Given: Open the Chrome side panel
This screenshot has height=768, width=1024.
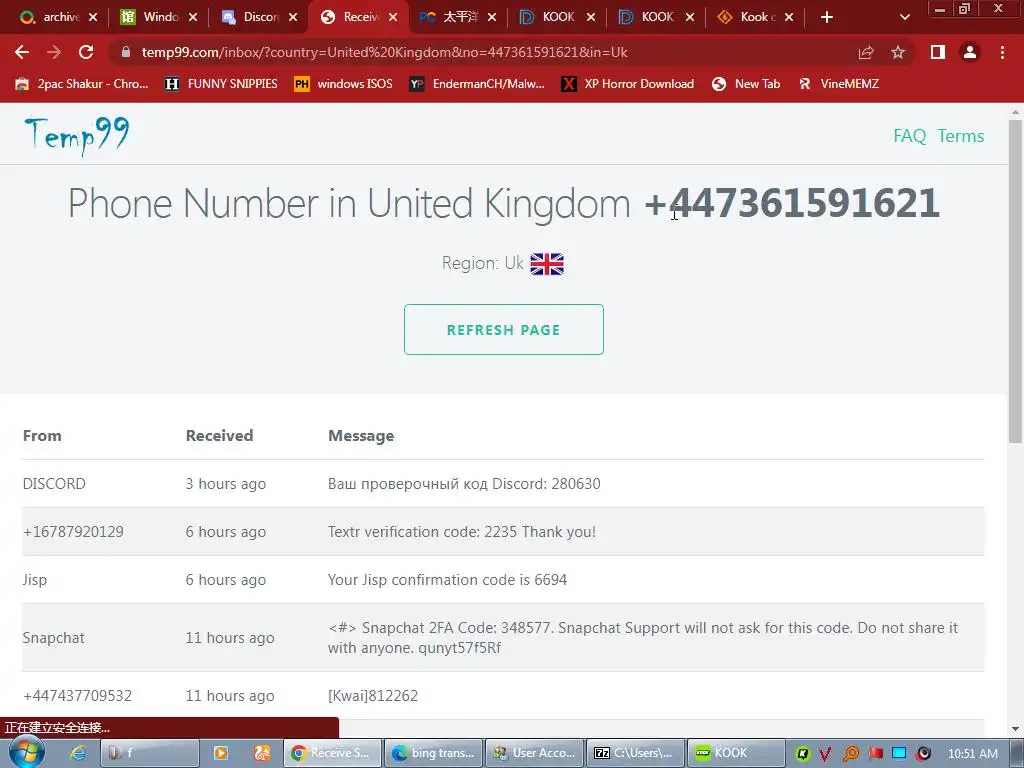Looking at the screenshot, I should 938,52.
